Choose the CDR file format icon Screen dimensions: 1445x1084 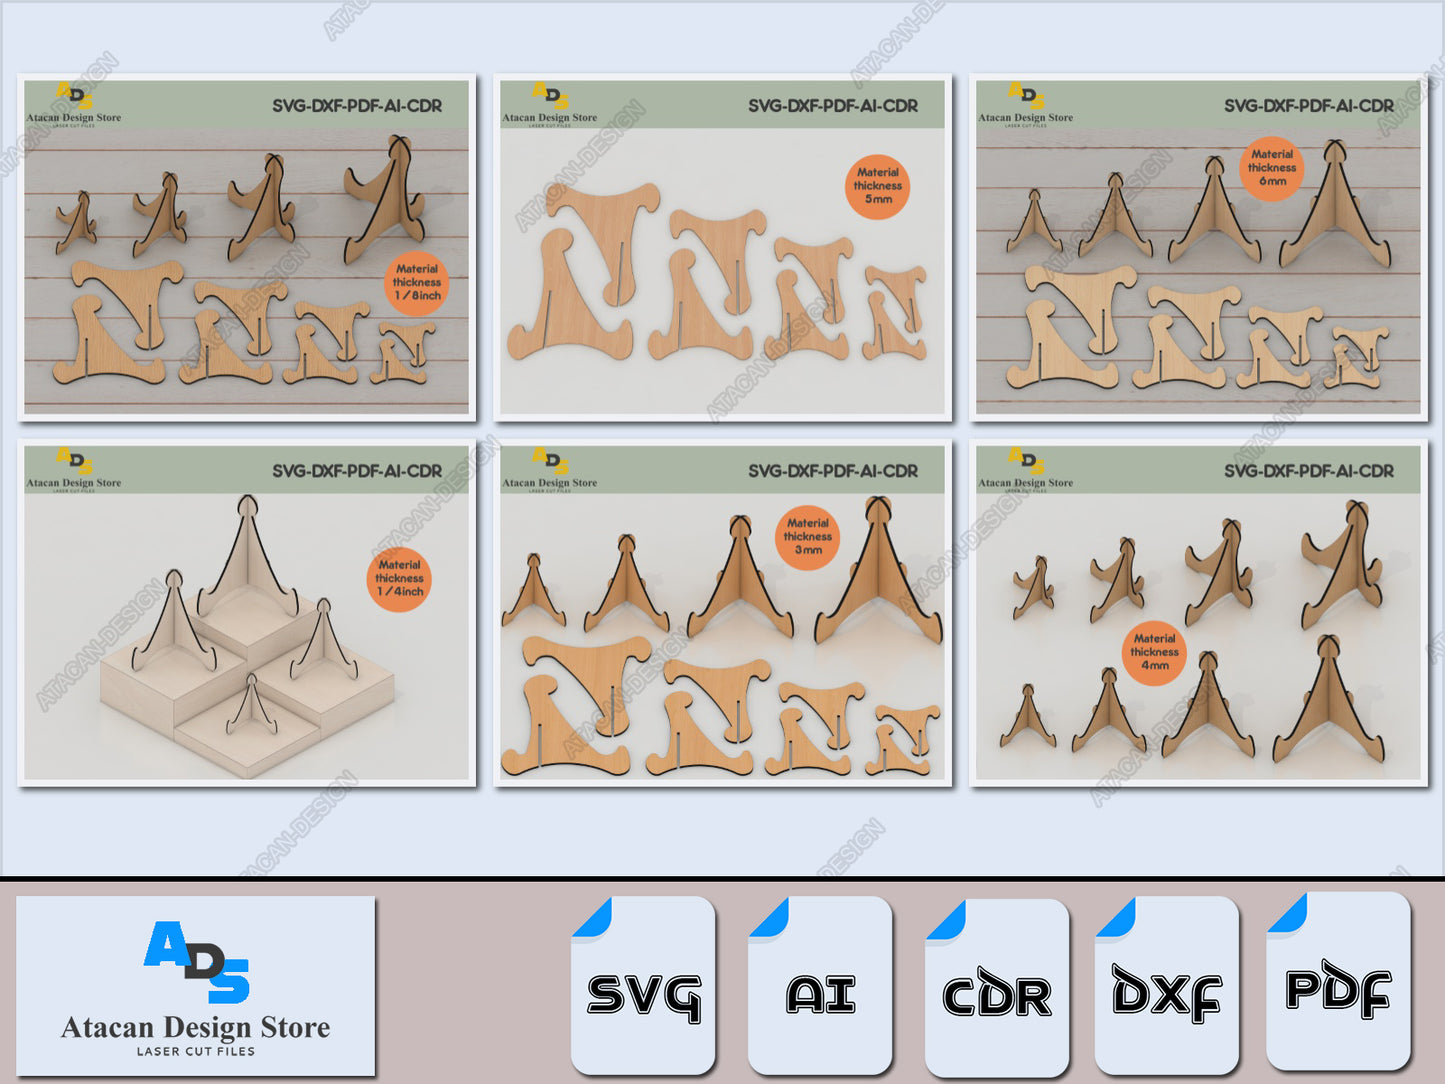(x=996, y=987)
